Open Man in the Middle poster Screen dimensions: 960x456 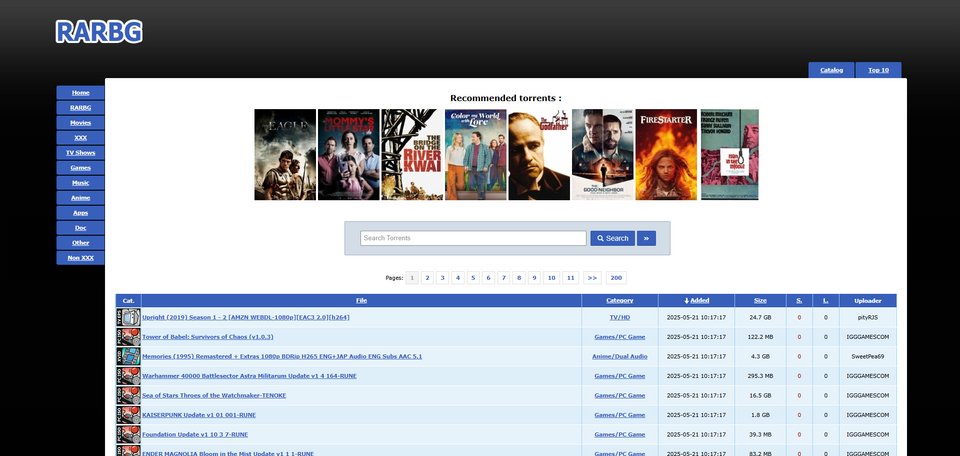(729, 154)
